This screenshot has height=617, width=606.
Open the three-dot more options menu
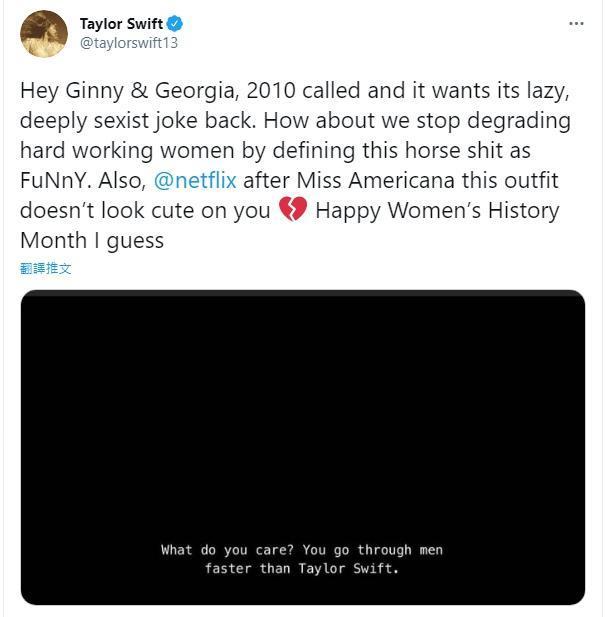coord(576,24)
